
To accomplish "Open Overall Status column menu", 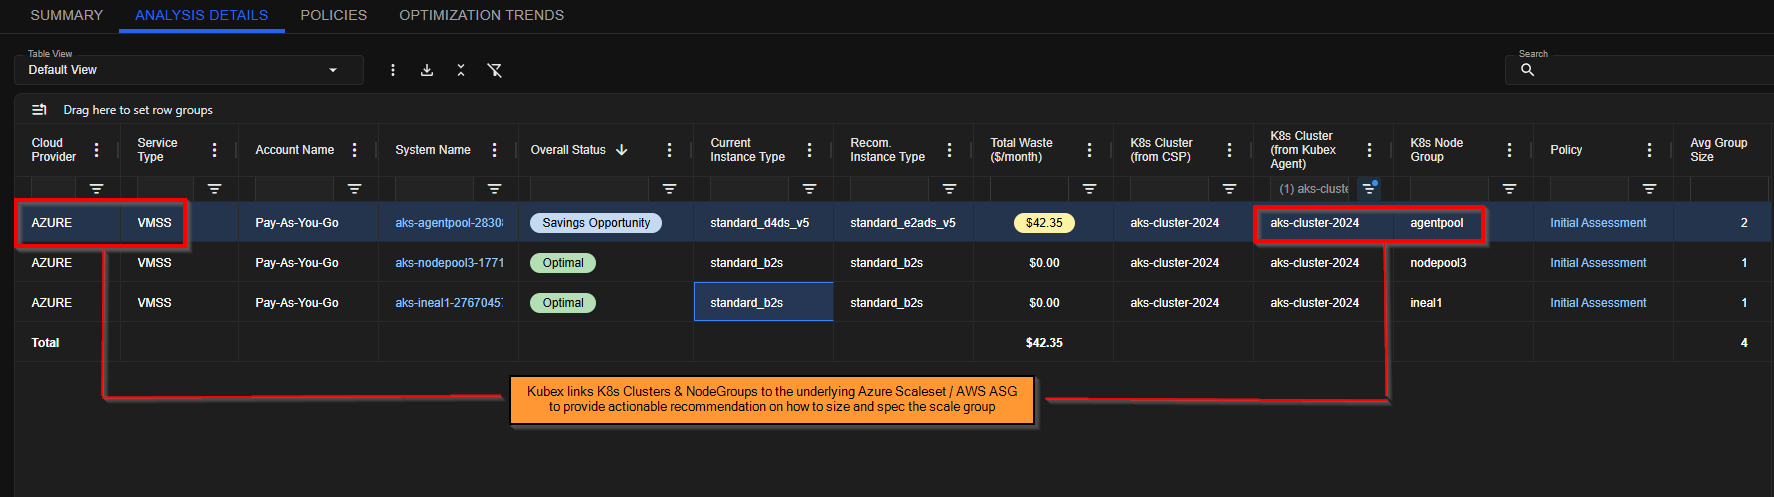I will [x=669, y=150].
